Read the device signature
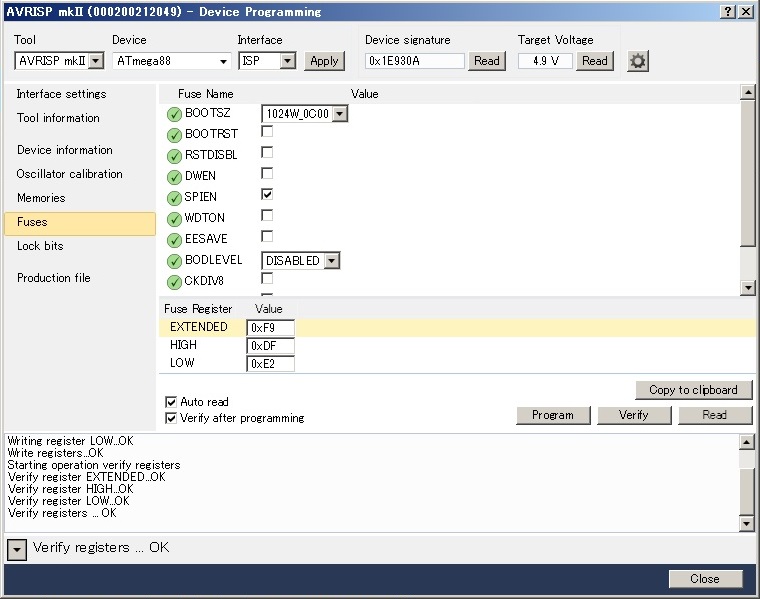The width and height of the screenshot is (760, 599). tap(487, 61)
